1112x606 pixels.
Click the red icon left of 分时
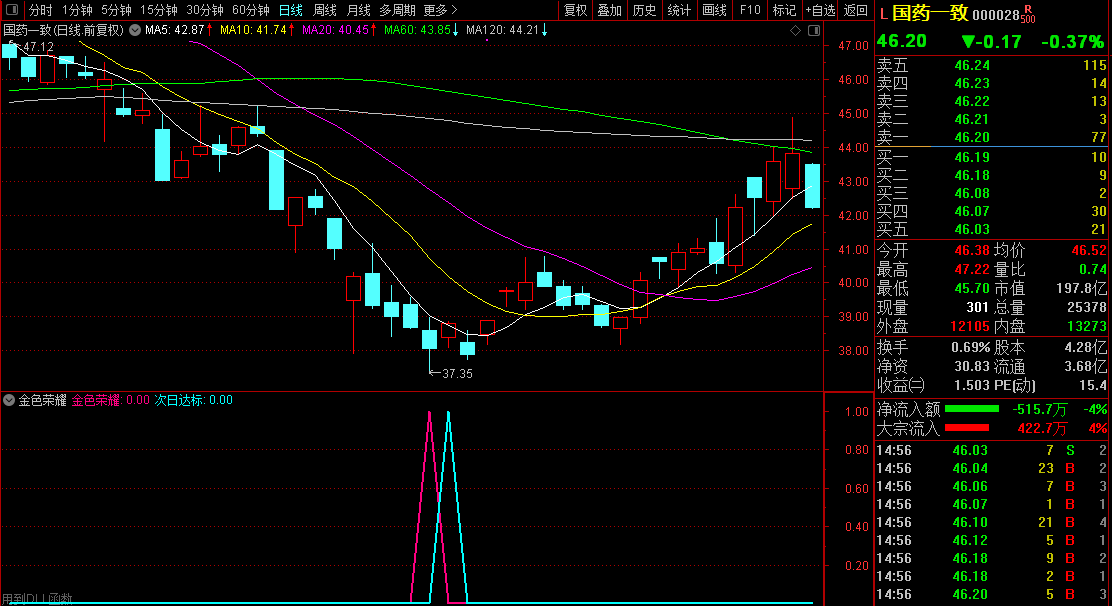pyautogui.click(x=13, y=10)
